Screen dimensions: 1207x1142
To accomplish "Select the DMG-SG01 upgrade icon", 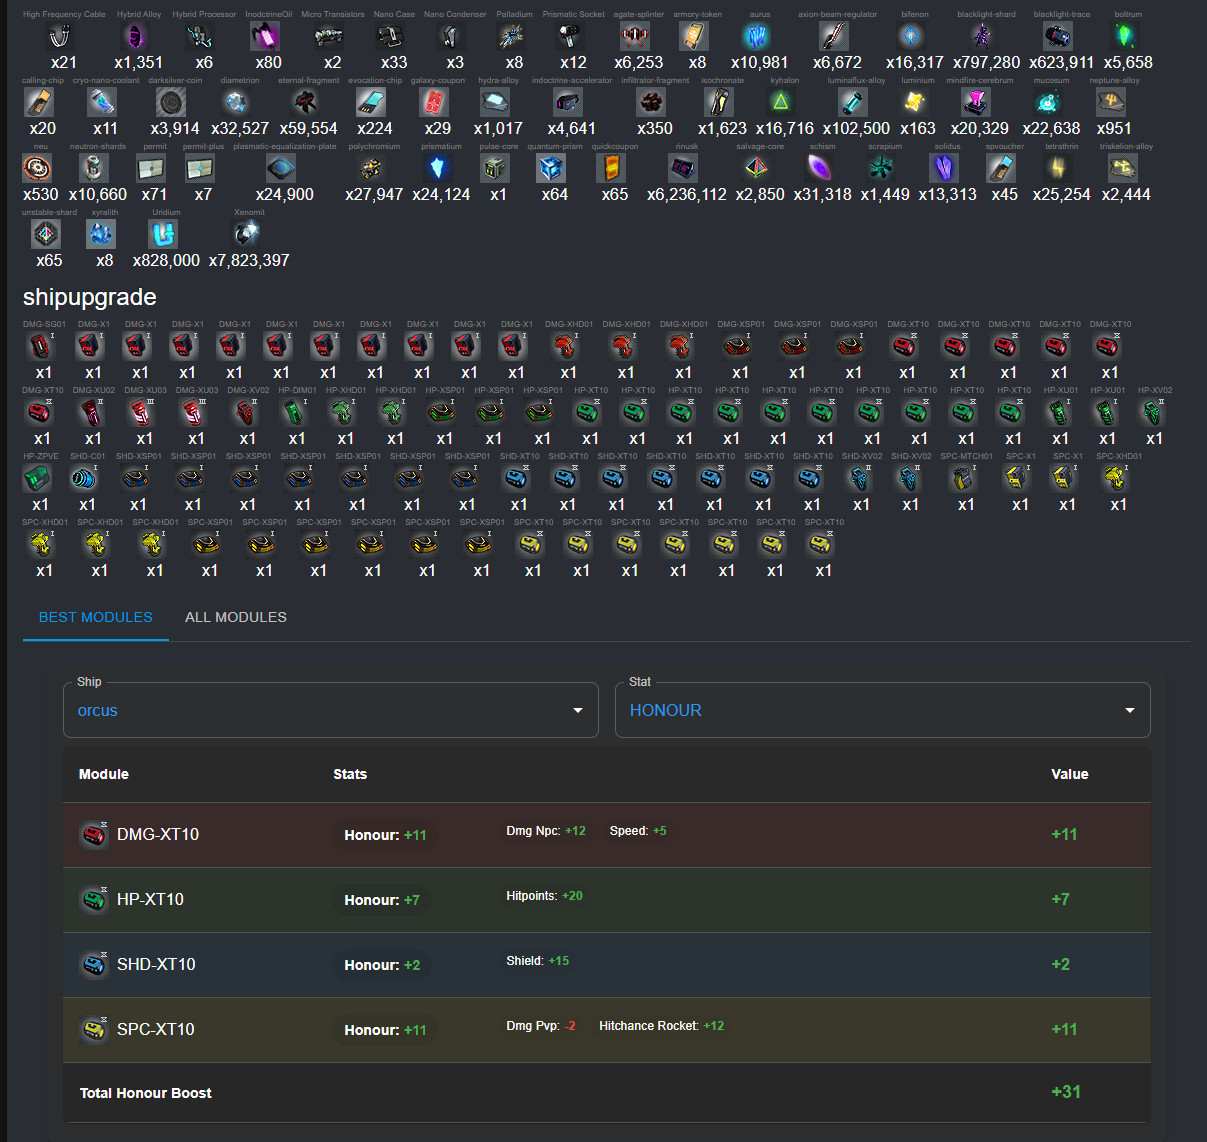I will coord(41,346).
